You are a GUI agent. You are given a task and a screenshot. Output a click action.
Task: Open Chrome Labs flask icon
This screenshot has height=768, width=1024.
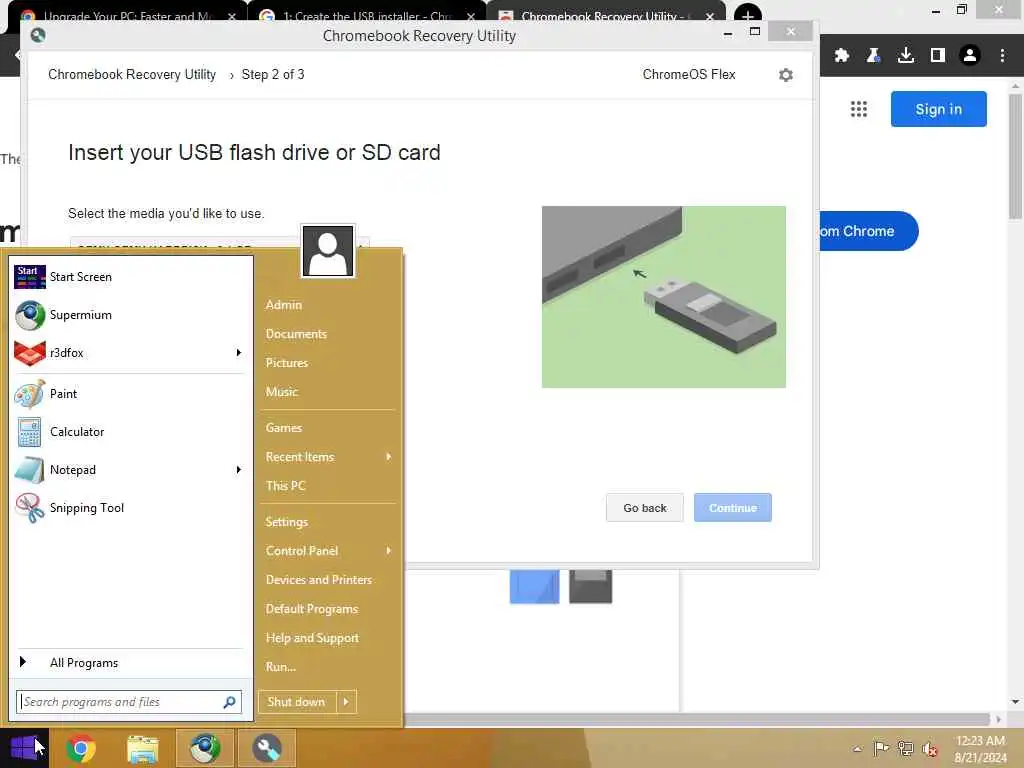coord(873,56)
